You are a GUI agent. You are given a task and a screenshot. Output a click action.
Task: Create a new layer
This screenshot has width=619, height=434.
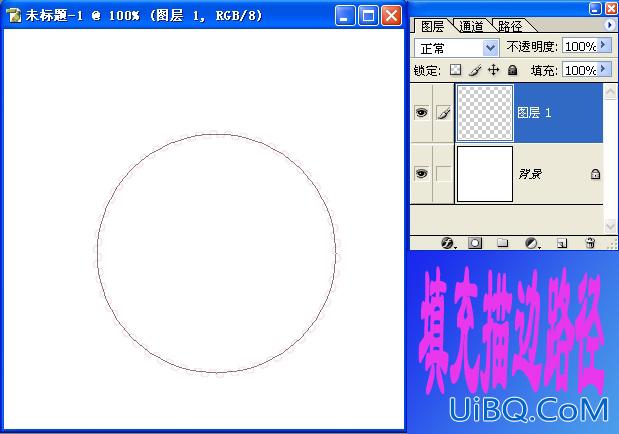561,243
